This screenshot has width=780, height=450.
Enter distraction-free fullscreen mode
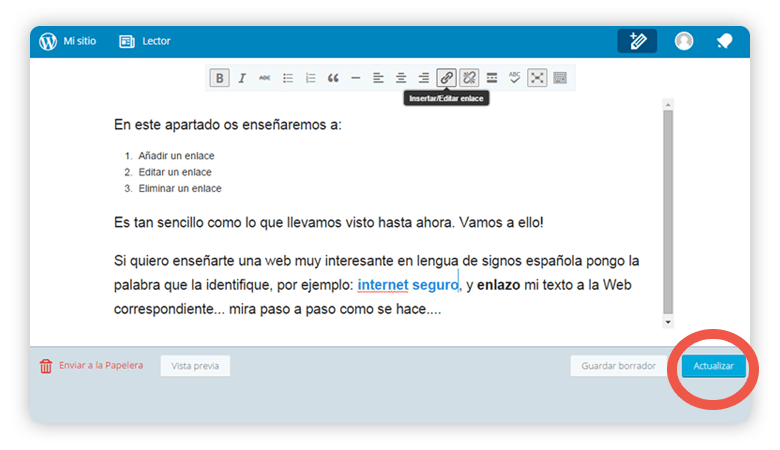(x=537, y=78)
